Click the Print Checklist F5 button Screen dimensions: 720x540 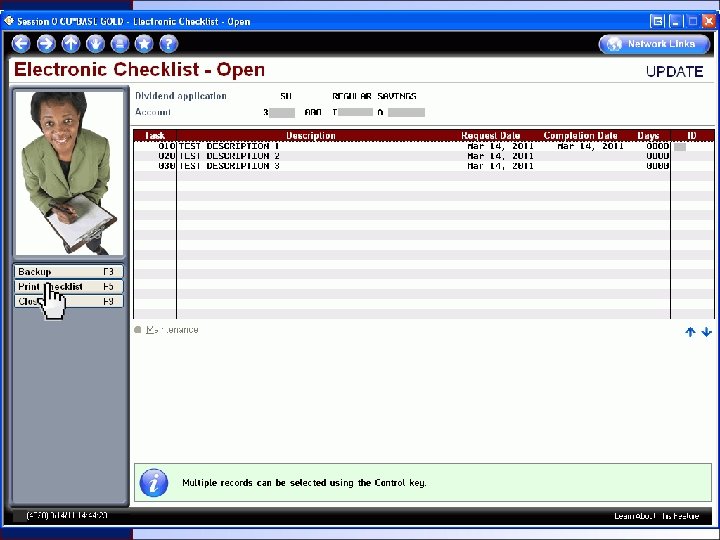point(68,287)
